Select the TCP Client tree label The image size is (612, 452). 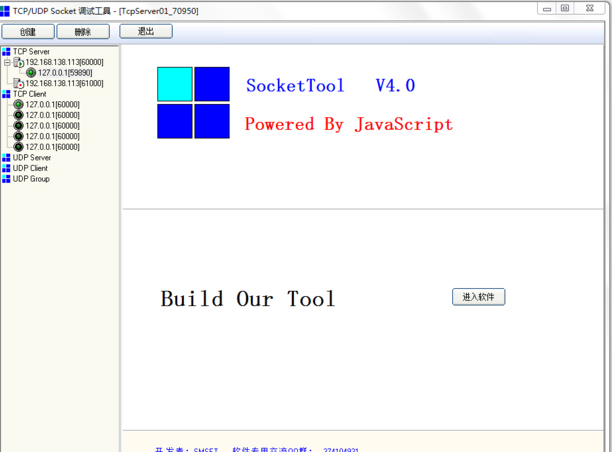[30, 94]
